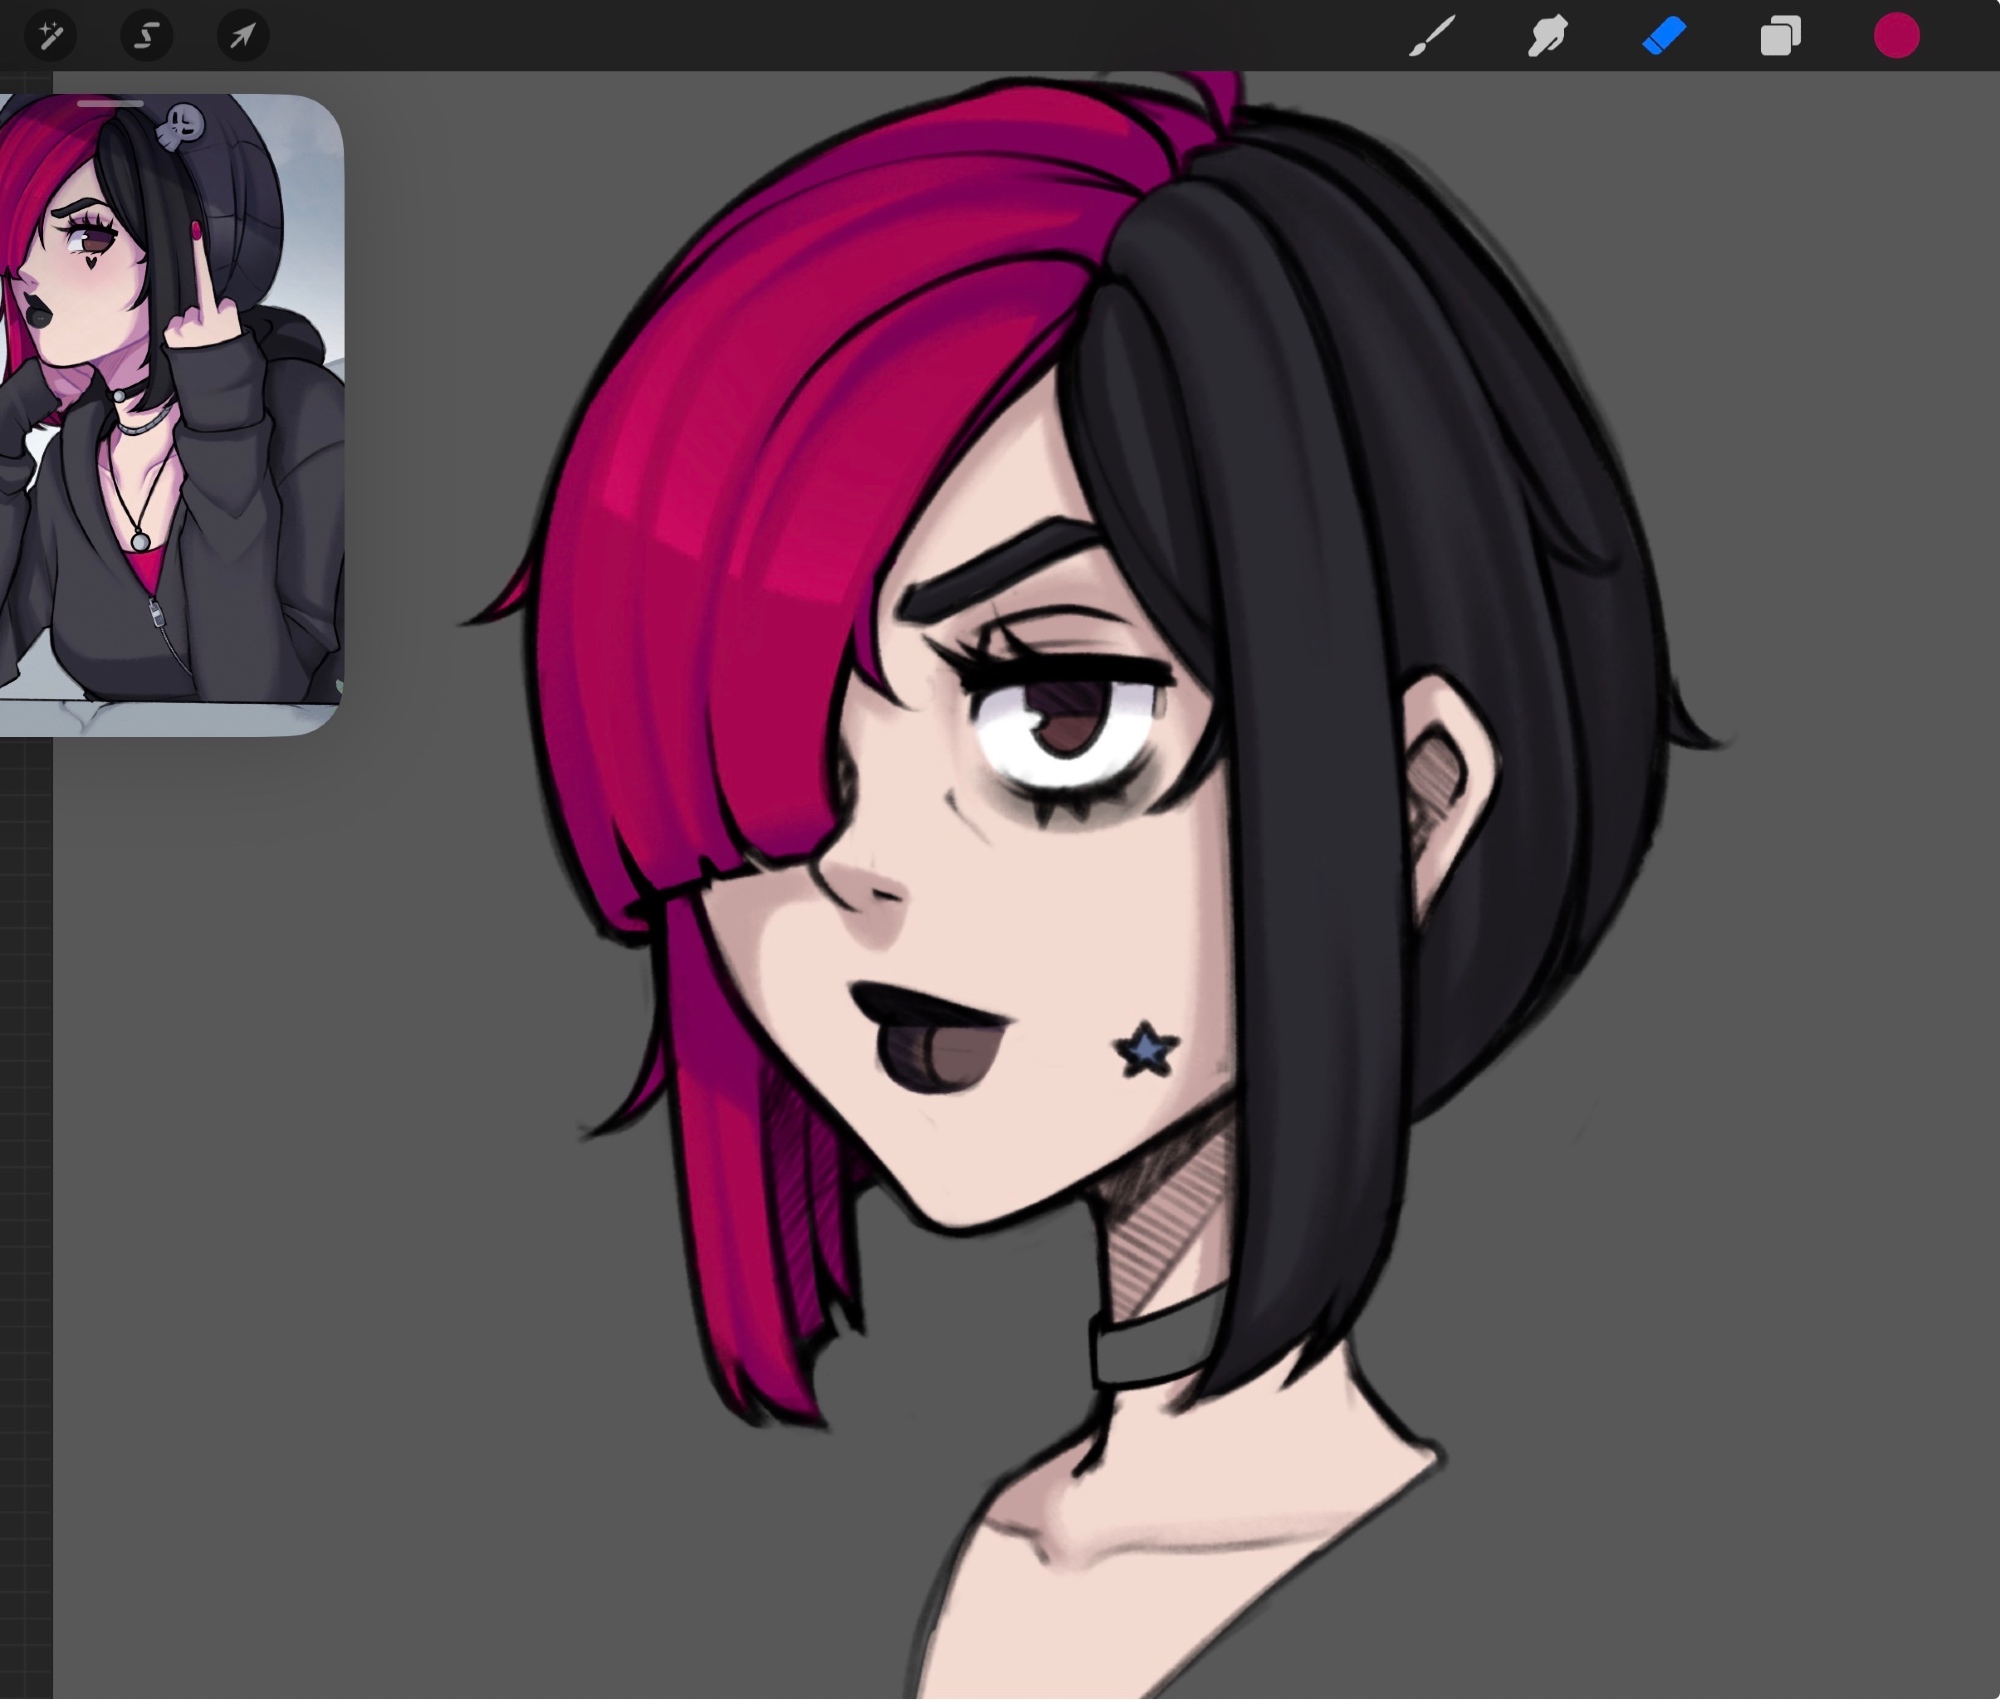Pick the Smudge finger tool

(1547, 37)
